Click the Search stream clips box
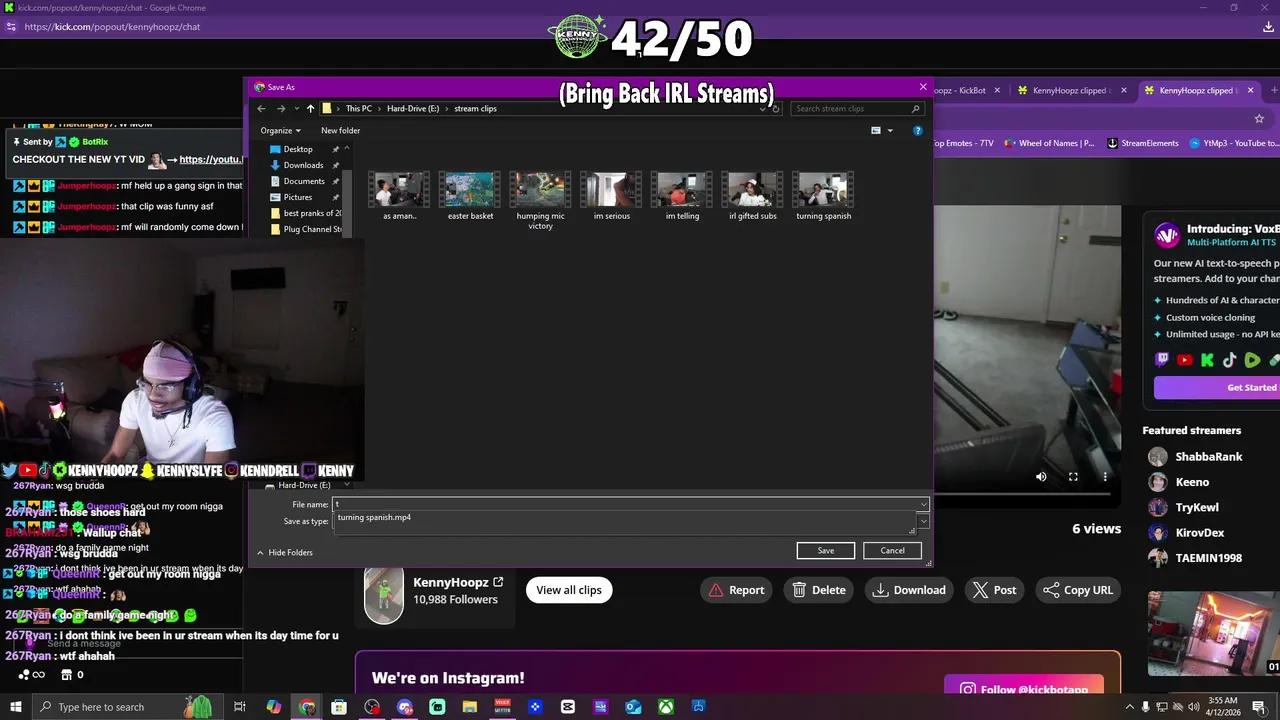 (857, 108)
